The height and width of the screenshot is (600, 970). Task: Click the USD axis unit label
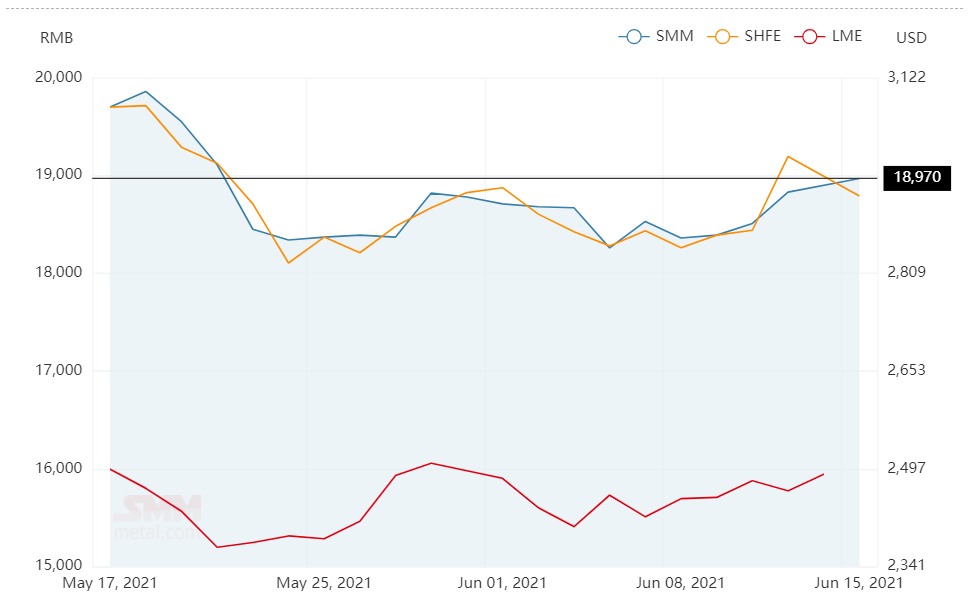pyautogui.click(x=911, y=38)
